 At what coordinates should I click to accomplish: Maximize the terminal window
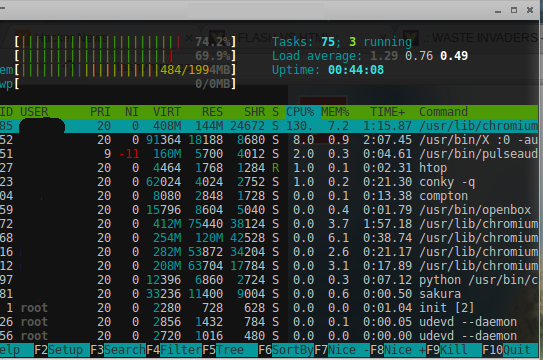[514, 10]
